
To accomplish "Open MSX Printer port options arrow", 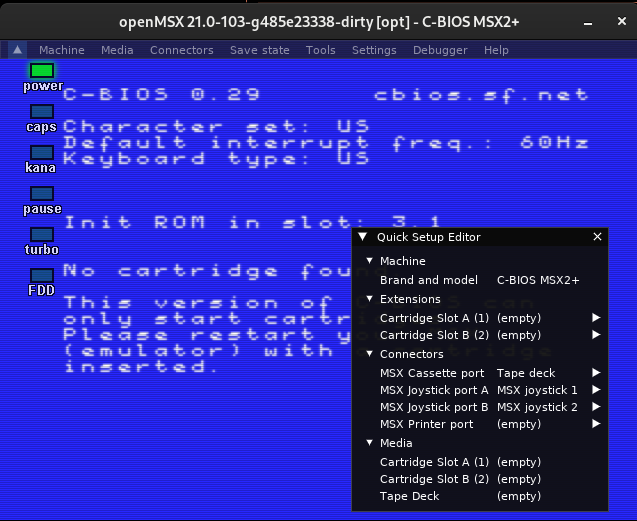I will click(596, 424).
